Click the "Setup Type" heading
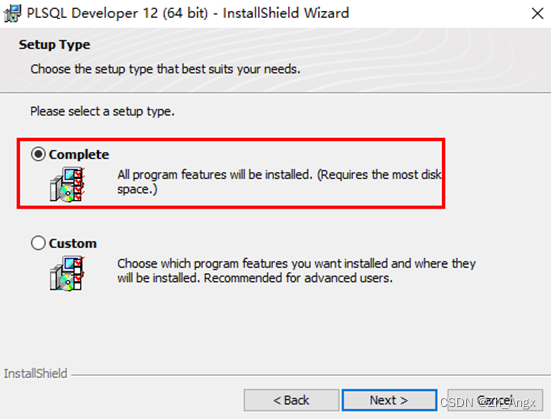The image size is (551, 419). click(54, 45)
